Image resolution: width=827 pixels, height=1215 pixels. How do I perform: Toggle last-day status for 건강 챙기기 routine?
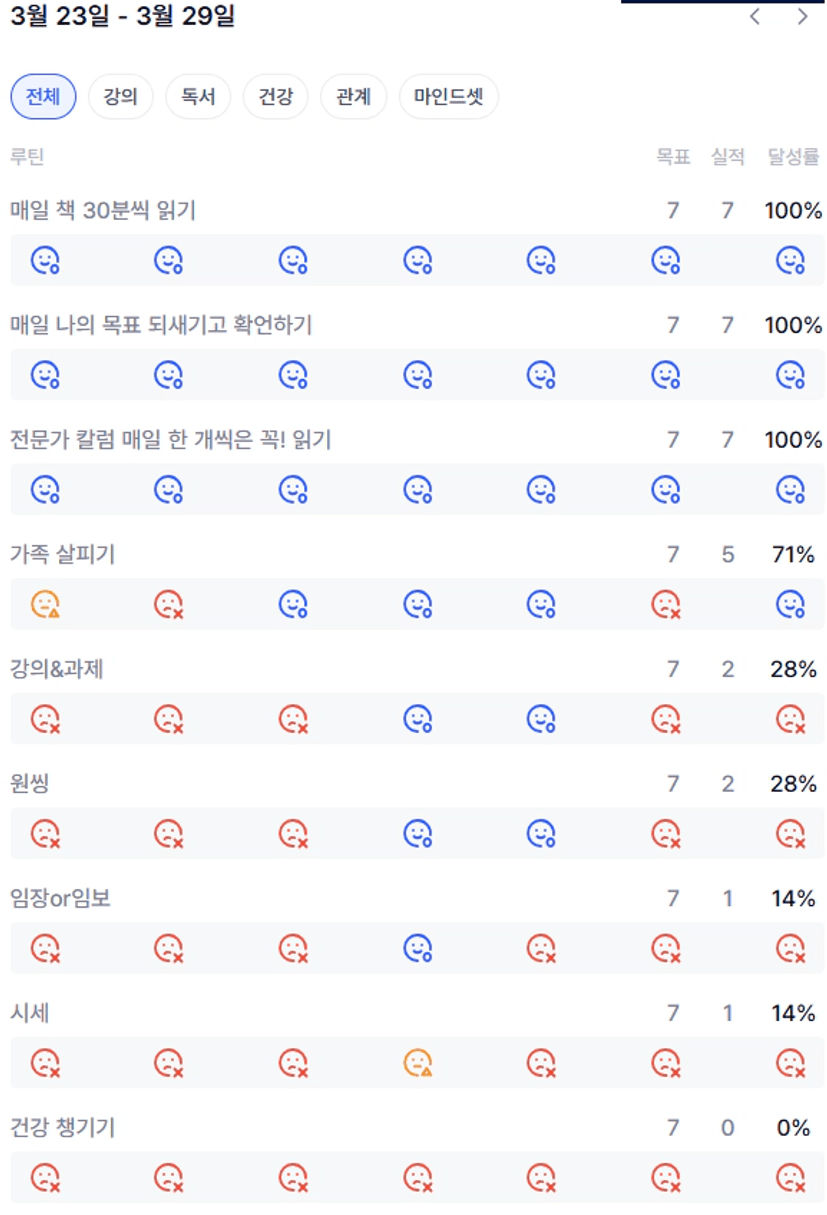790,1177
